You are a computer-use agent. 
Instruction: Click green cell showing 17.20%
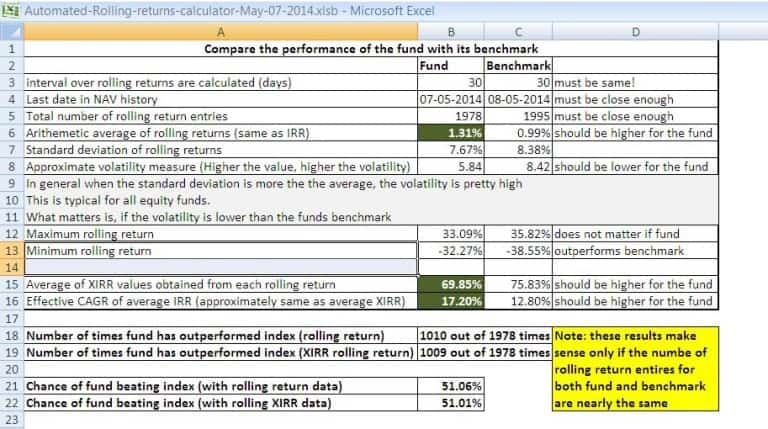coord(451,301)
